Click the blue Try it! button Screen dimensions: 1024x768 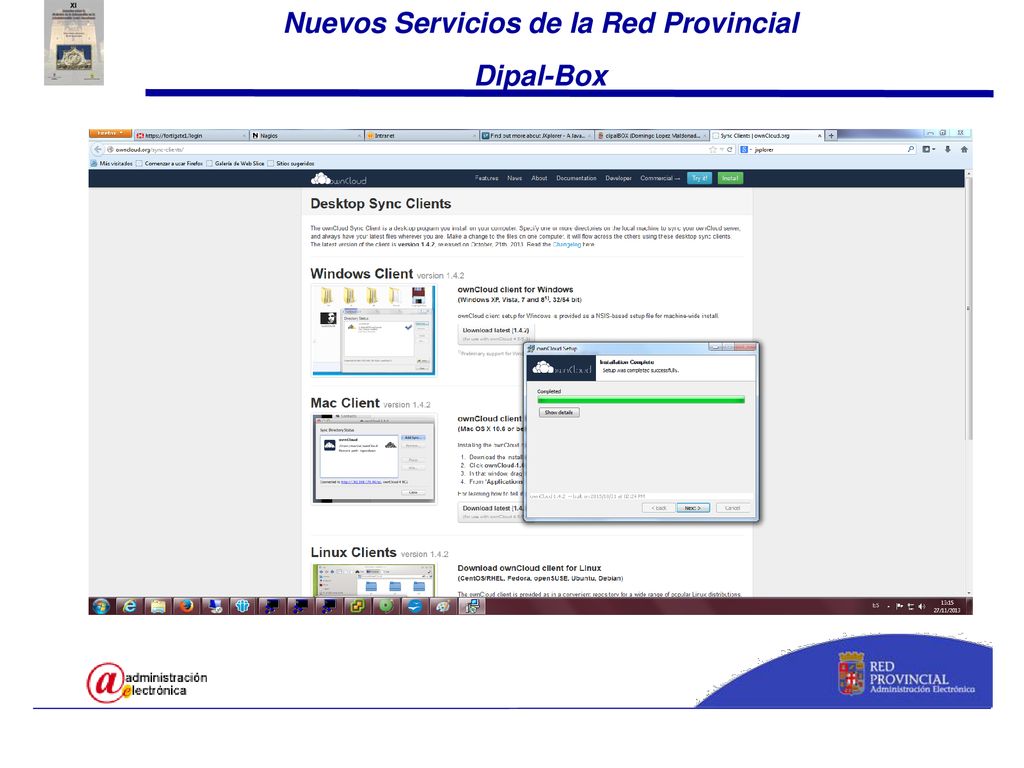point(699,178)
